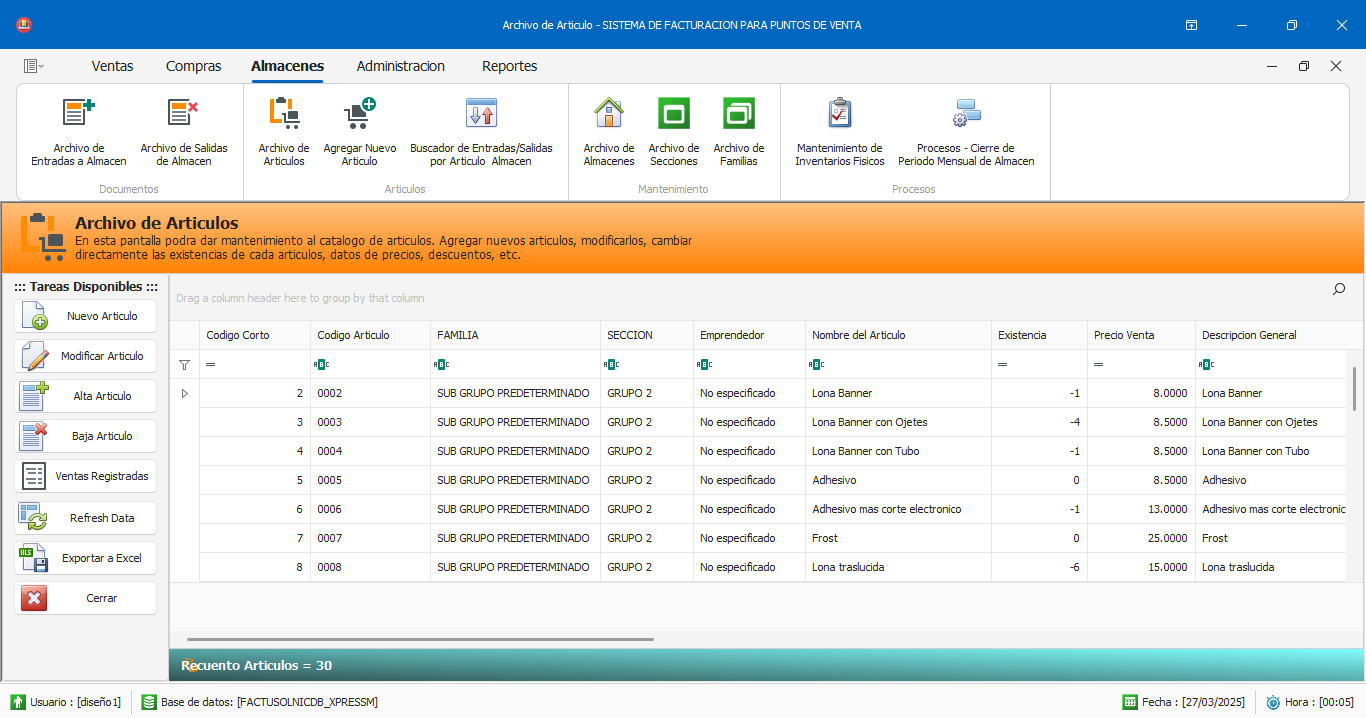Open Archivo de Salidas de Almacen
The height and width of the screenshot is (718, 1366).
pos(183,131)
